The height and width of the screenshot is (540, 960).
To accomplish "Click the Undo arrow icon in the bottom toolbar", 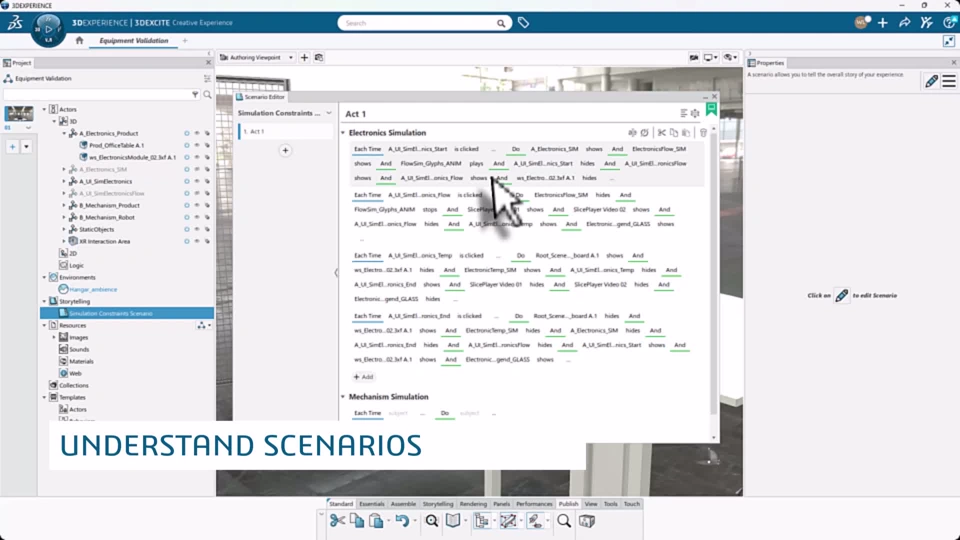I will (x=402, y=521).
